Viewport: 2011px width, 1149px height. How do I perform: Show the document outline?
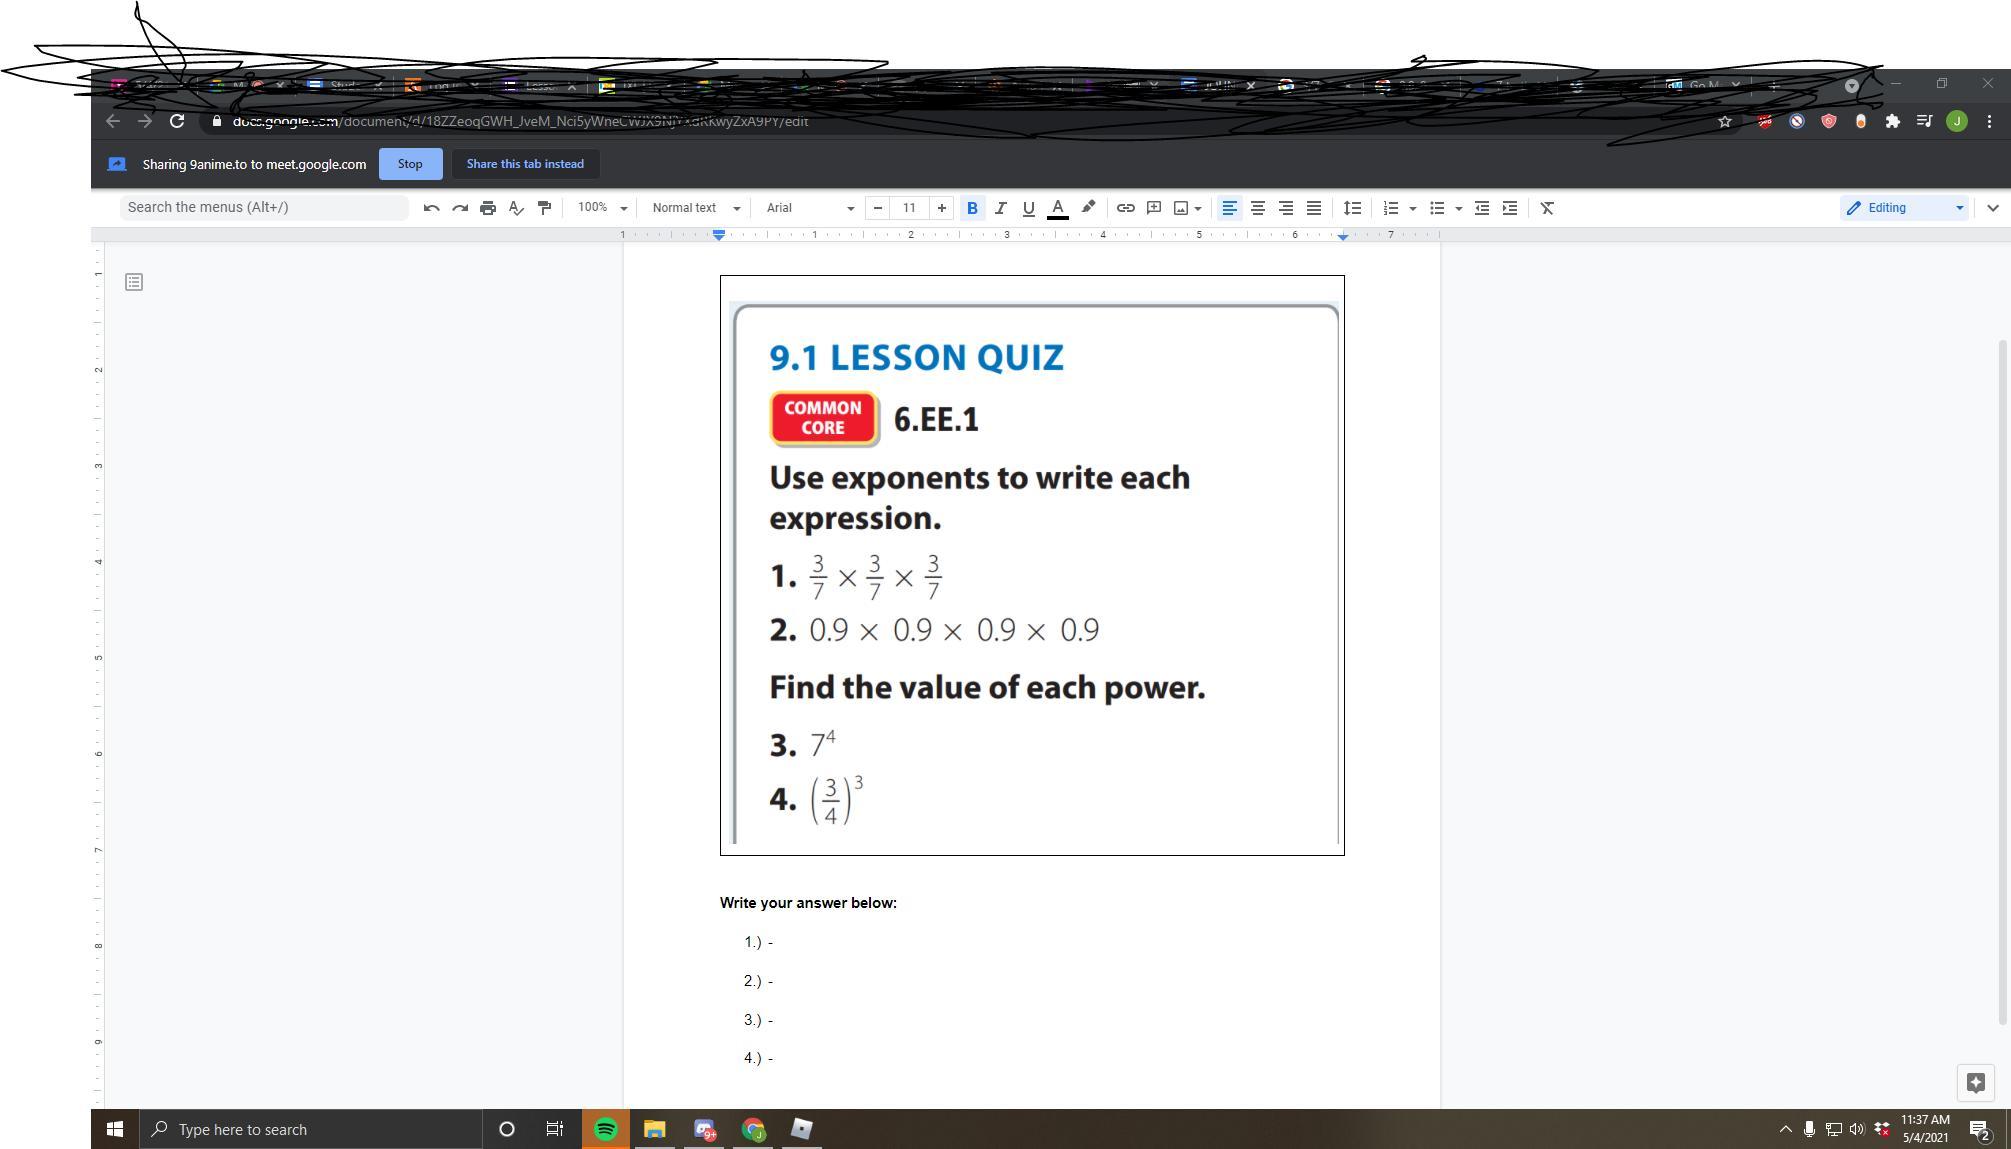coord(134,282)
